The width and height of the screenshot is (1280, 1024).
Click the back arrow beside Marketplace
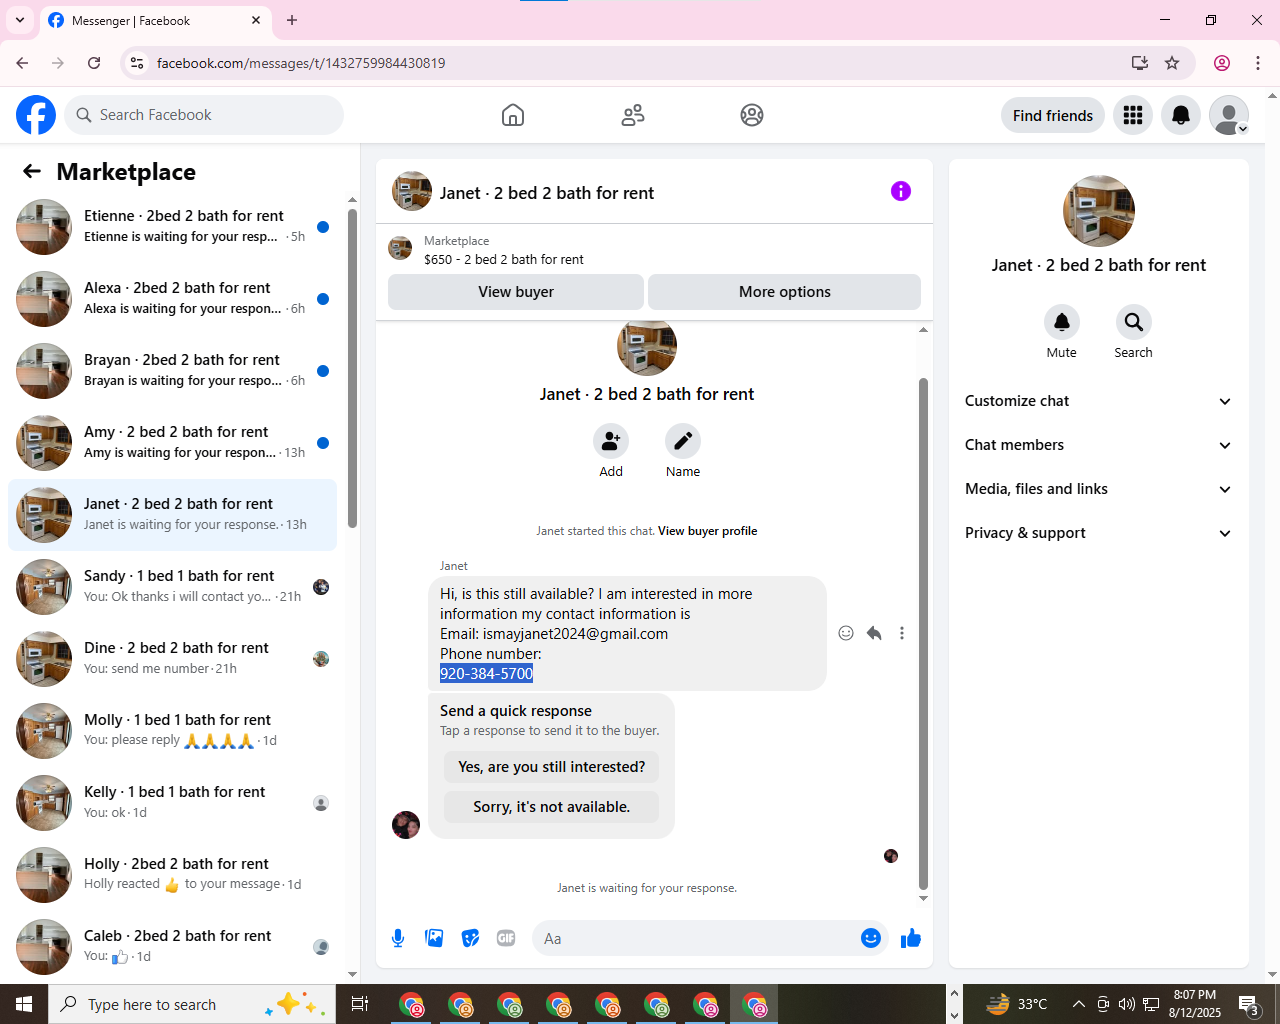pyautogui.click(x=32, y=172)
